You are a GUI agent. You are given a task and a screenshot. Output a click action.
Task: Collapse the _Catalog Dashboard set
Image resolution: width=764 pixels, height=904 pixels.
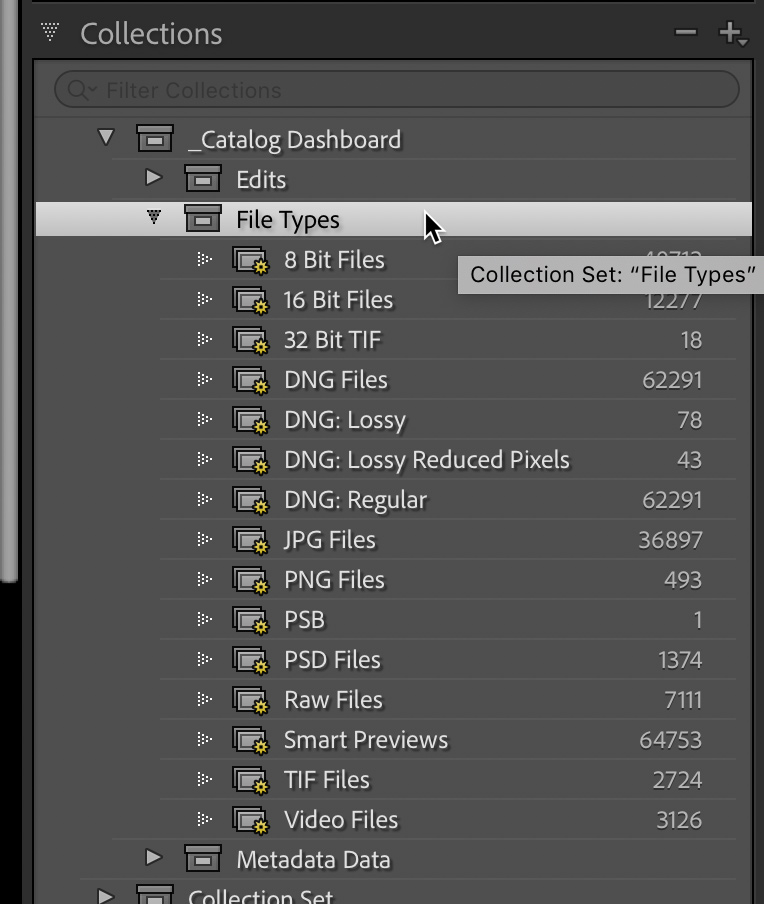[106, 137]
